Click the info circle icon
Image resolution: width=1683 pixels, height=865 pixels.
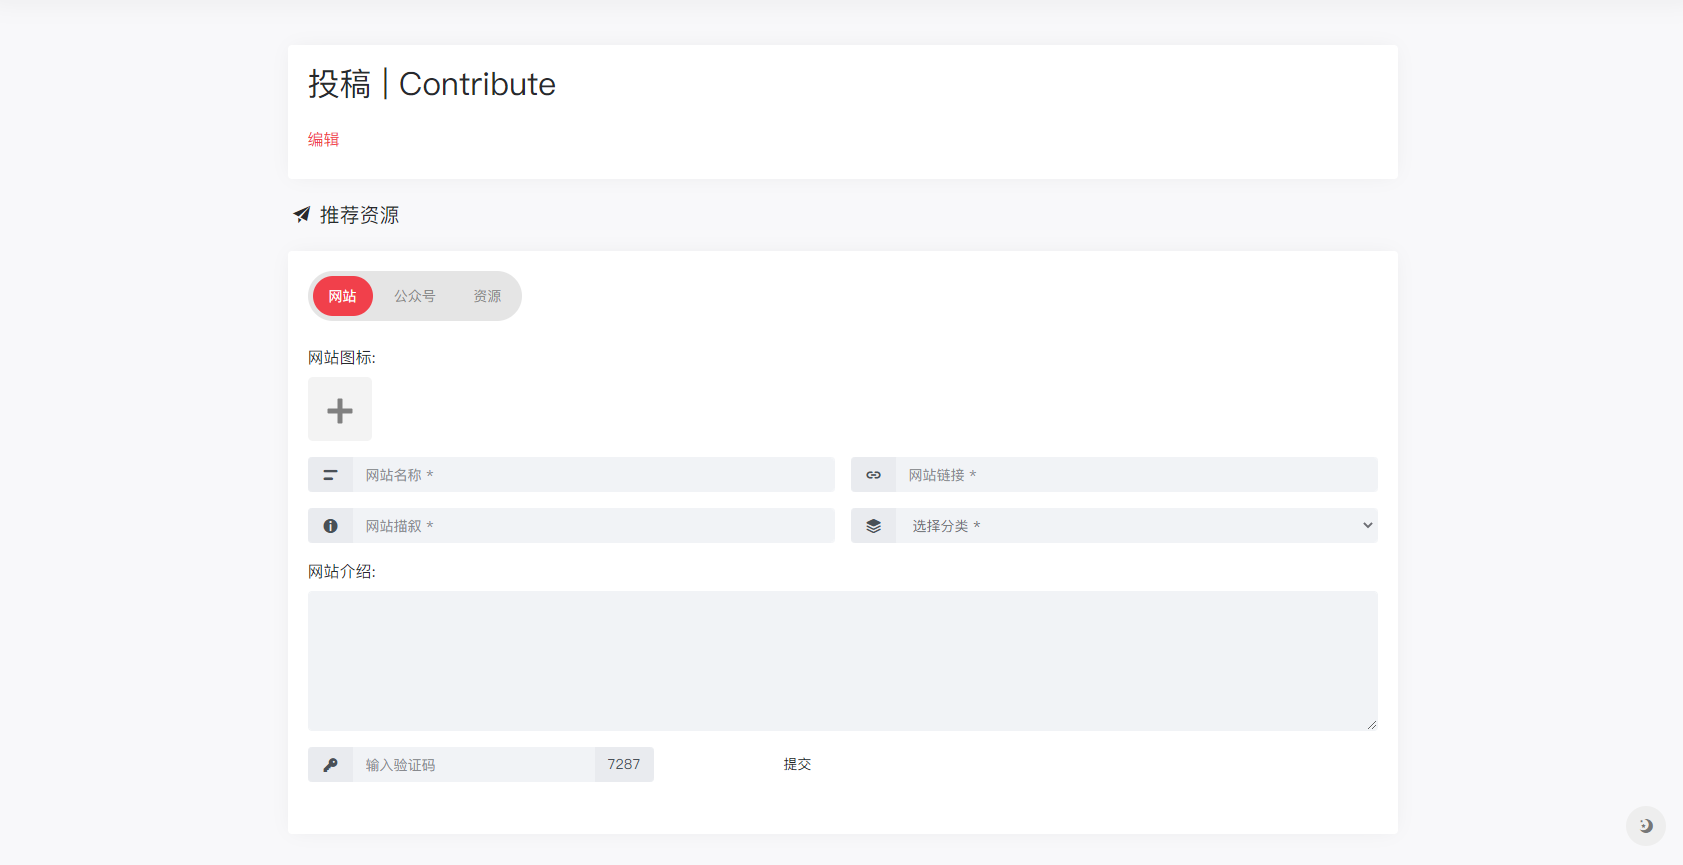tap(330, 526)
